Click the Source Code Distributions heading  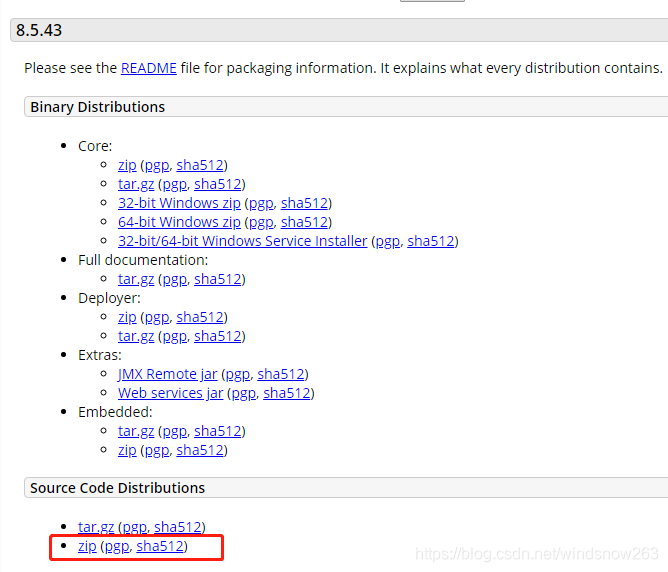pos(118,488)
